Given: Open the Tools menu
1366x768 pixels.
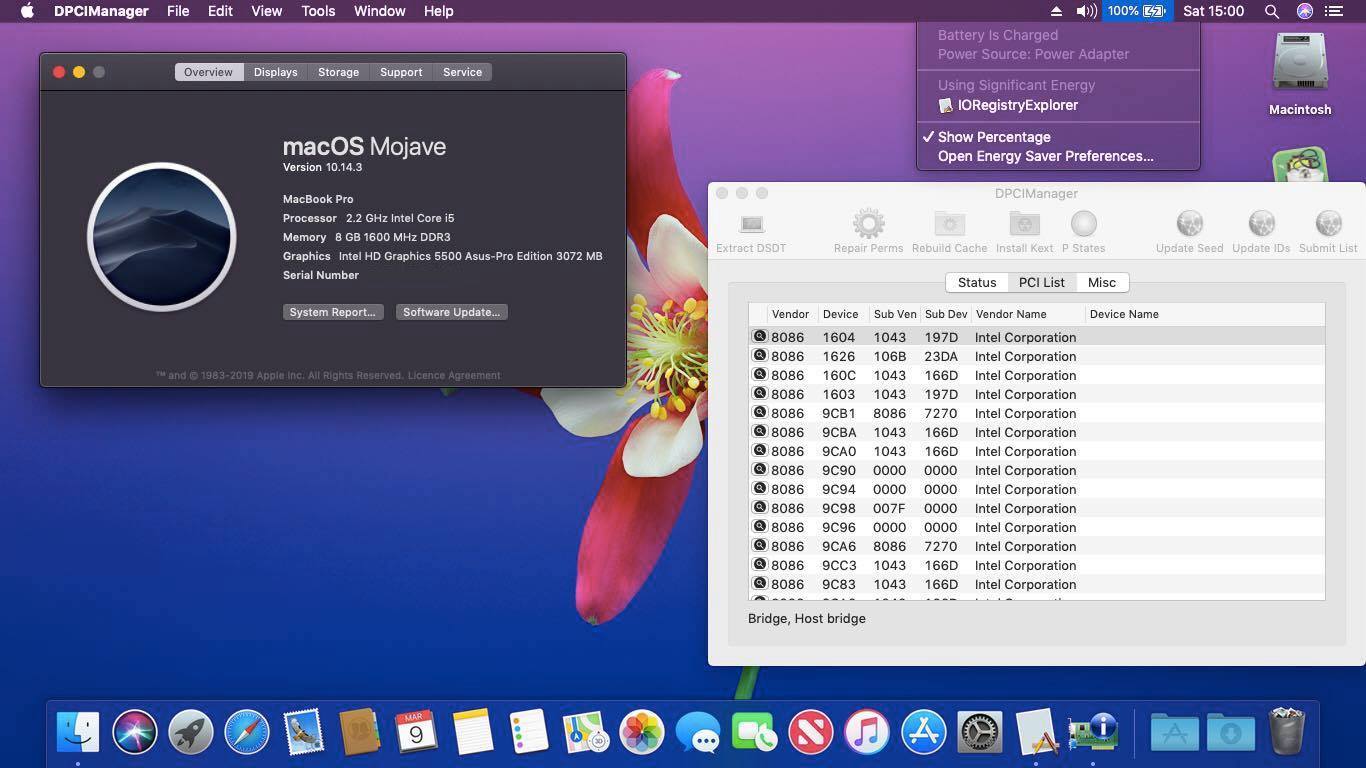Looking at the screenshot, I should pyautogui.click(x=318, y=11).
